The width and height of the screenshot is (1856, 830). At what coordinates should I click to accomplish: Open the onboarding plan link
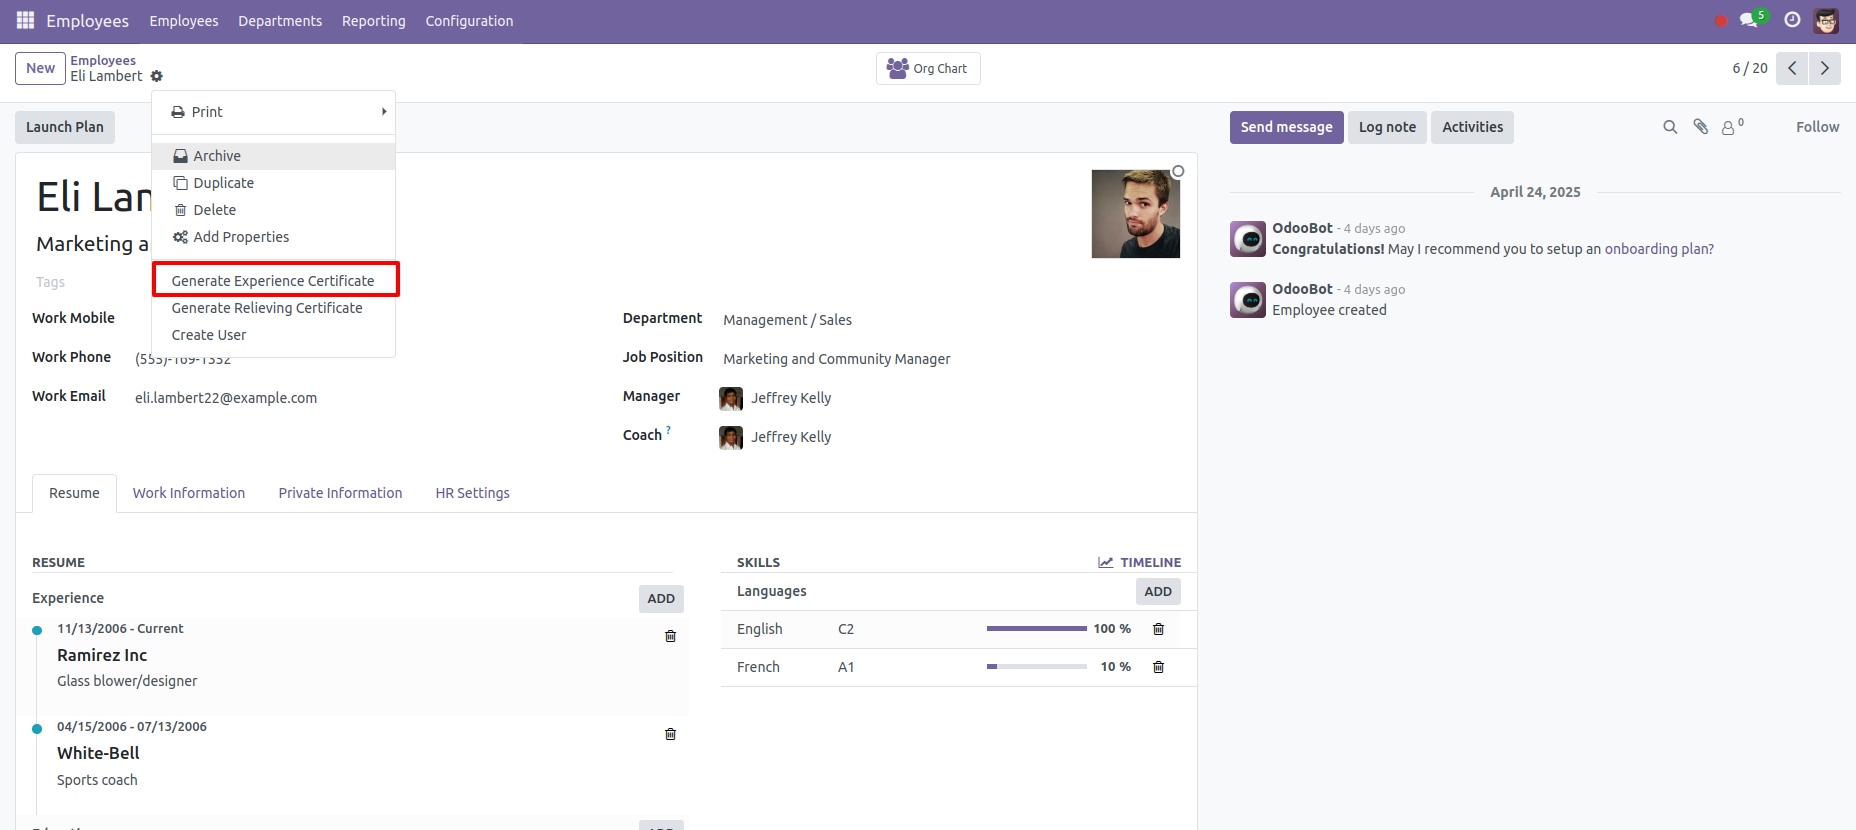[1659, 249]
